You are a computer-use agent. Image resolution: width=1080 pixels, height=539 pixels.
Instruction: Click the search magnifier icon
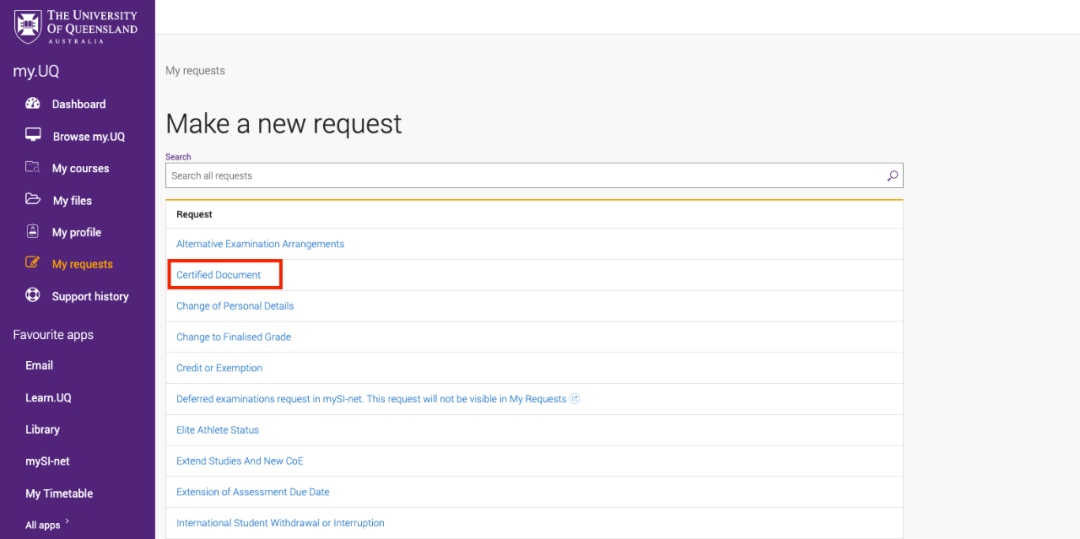coord(892,176)
